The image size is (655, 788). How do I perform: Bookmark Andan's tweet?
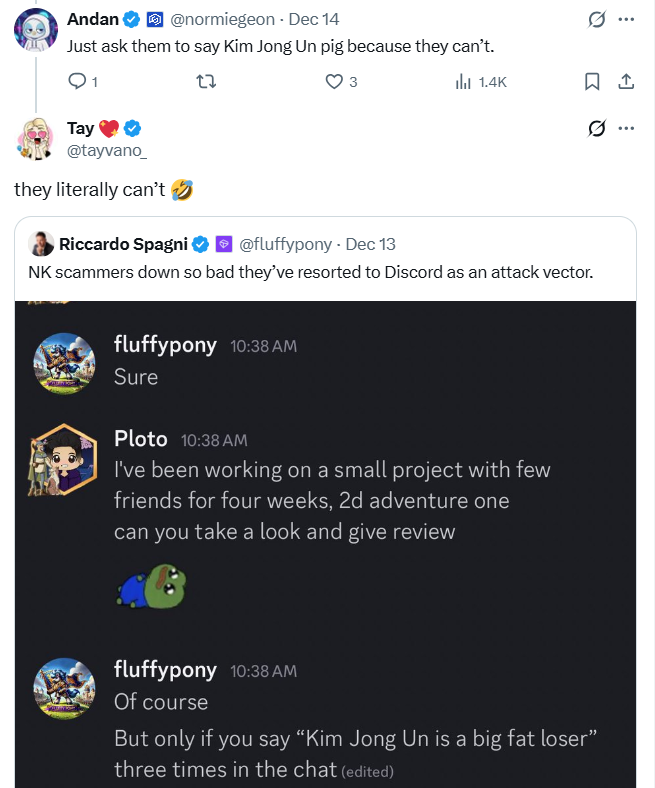[x=592, y=82]
